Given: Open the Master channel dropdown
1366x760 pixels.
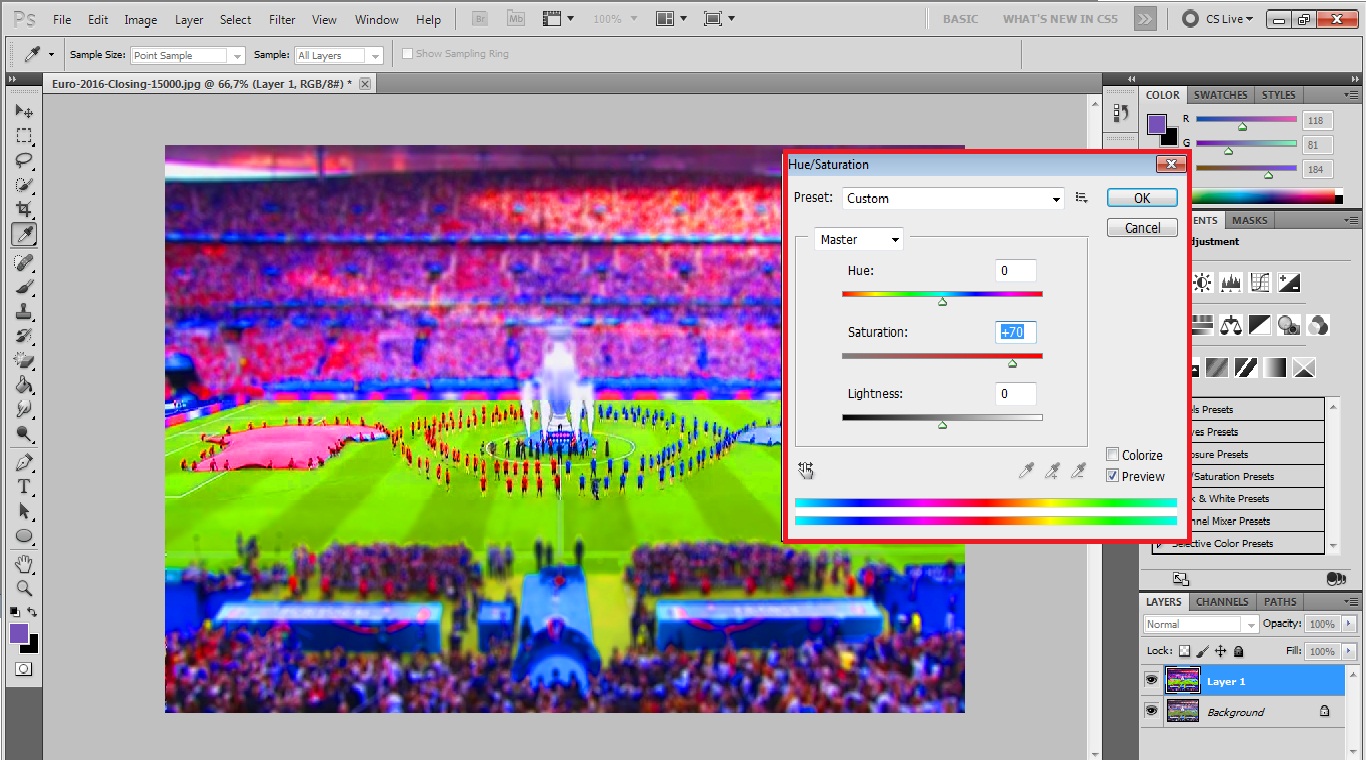Looking at the screenshot, I should click(859, 239).
